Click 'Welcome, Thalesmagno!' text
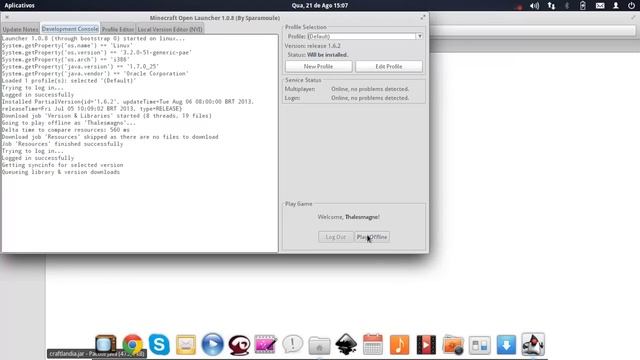Image resolution: width=640 pixels, height=360 pixels. (x=349, y=217)
